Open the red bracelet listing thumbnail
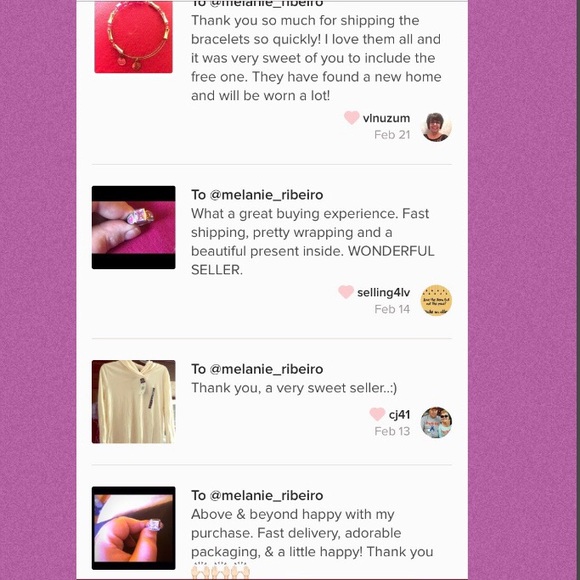The image size is (580, 580). [134, 37]
